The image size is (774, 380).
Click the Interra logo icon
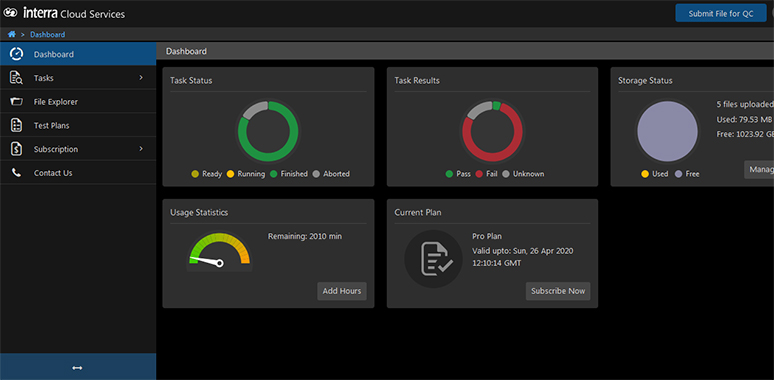pos(11,13)
